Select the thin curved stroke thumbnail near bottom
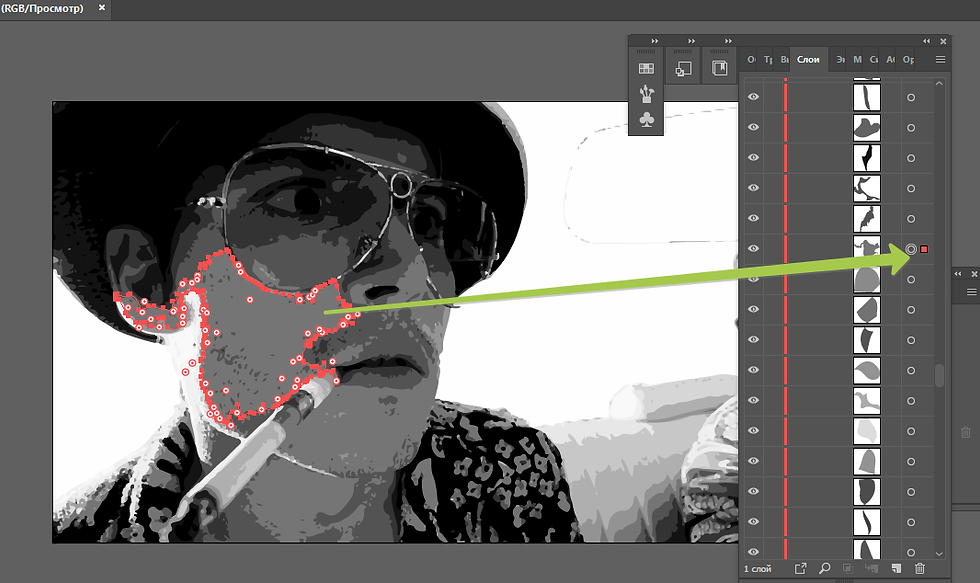 [x=867, y=522]
